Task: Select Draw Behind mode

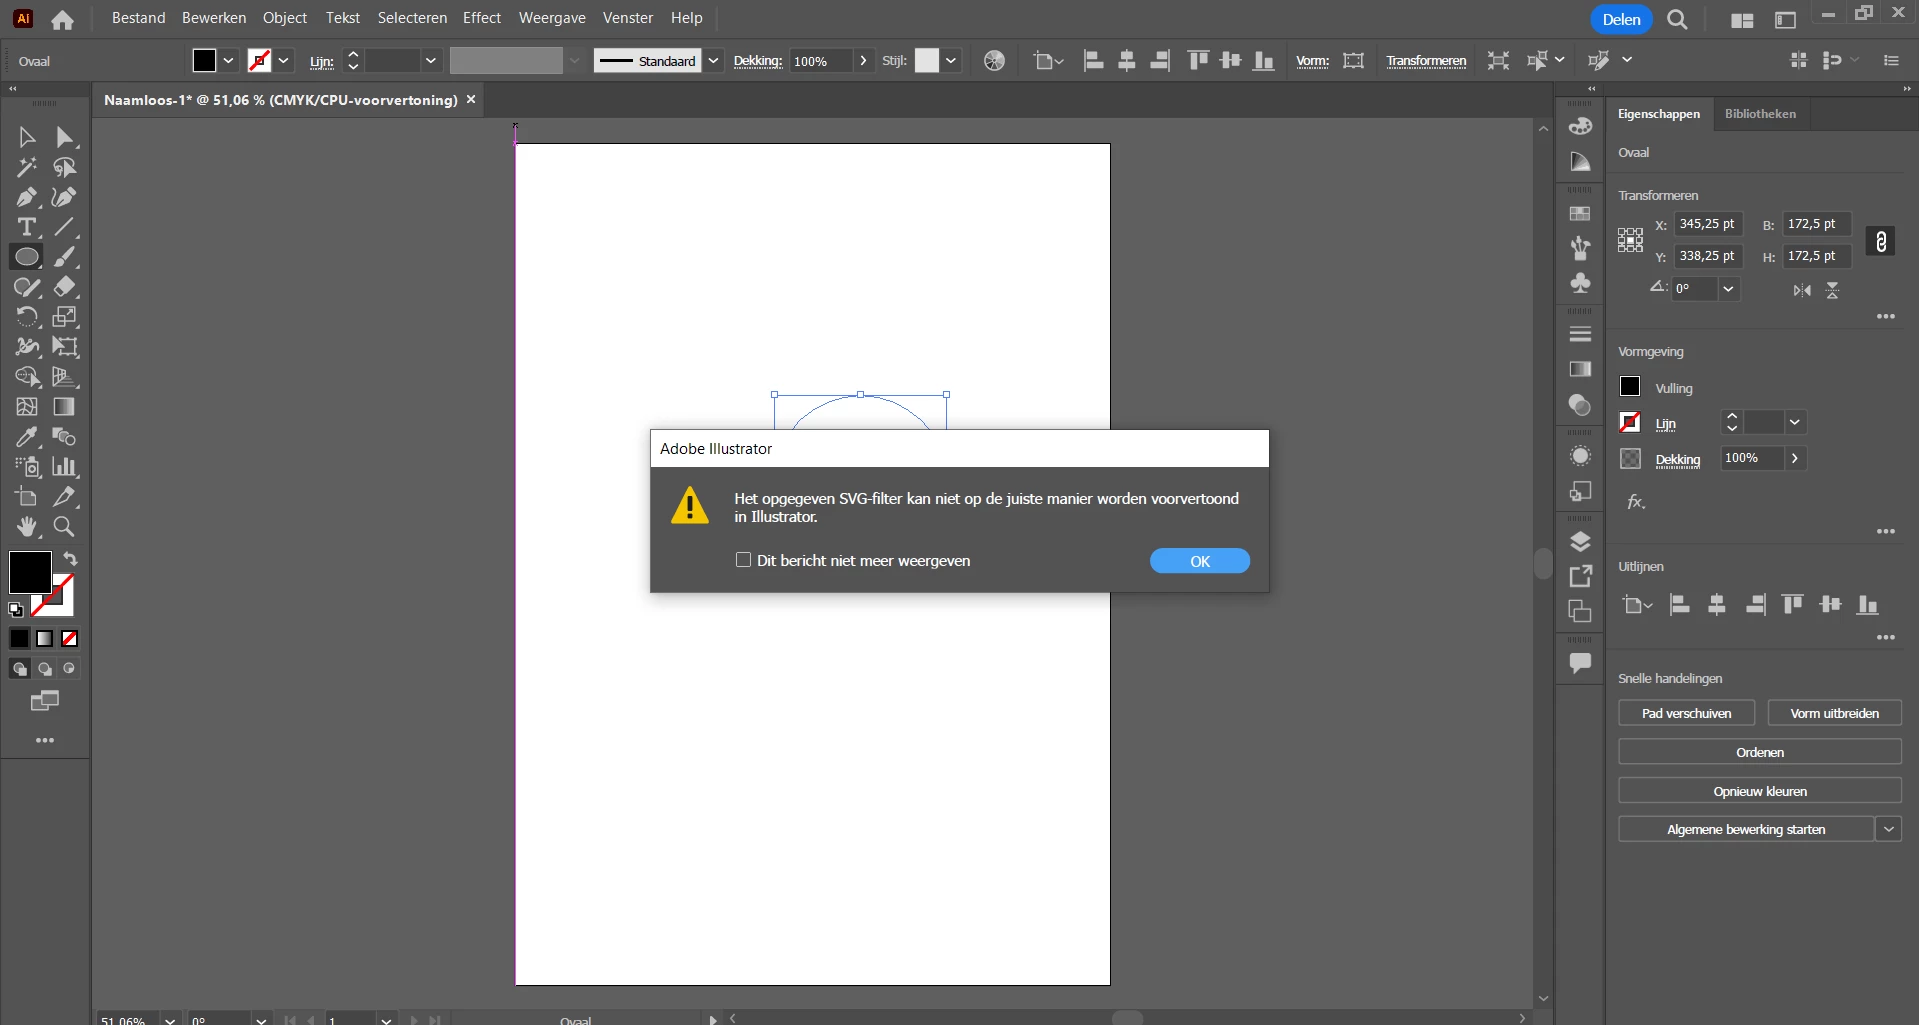Action: pos(45,669)
